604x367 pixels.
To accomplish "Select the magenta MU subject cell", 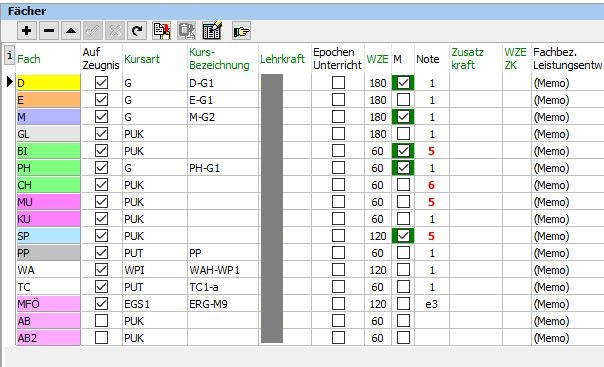I will tap(49, 202).
